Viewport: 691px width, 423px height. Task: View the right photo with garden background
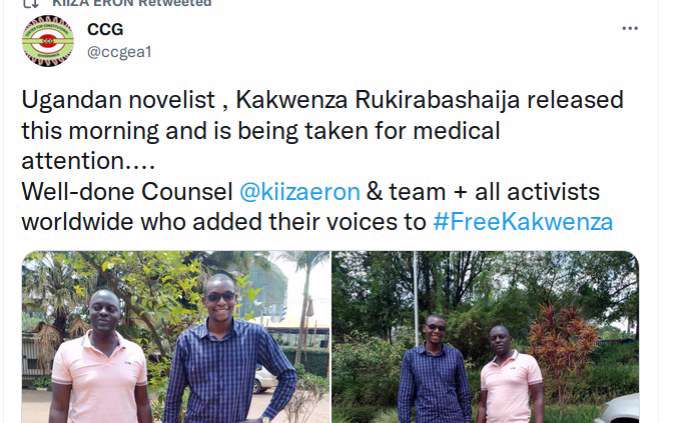click(x=485, y=337)
